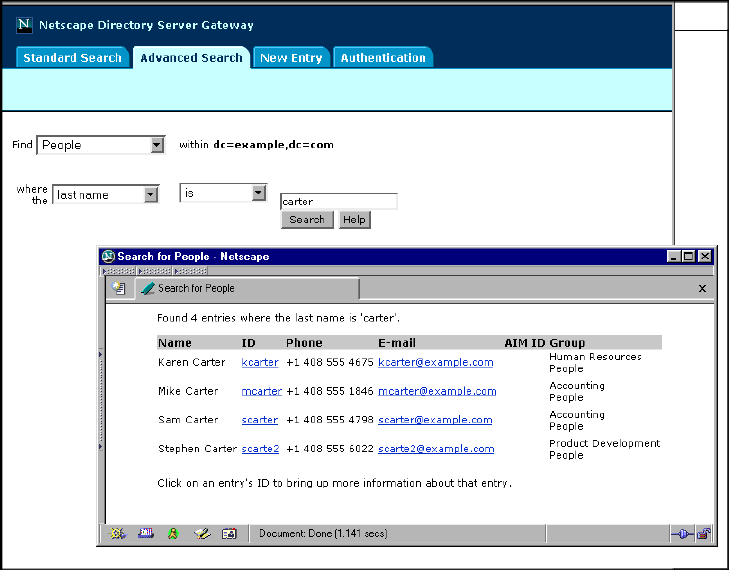Image resolution: width=729 pixels, height=570 pixels.
Task: Click the 'Phone' column header
Action: click(304, 343)
